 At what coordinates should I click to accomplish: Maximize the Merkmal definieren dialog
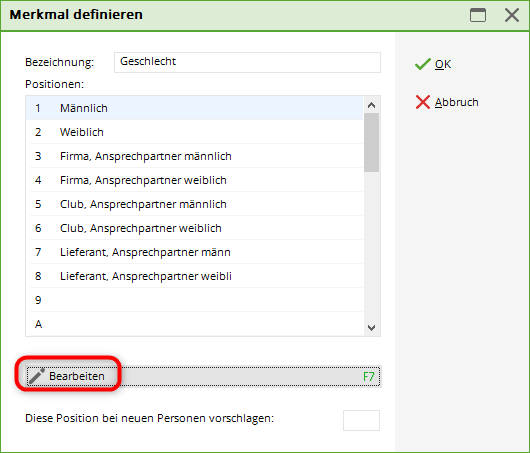click(478, 15)
